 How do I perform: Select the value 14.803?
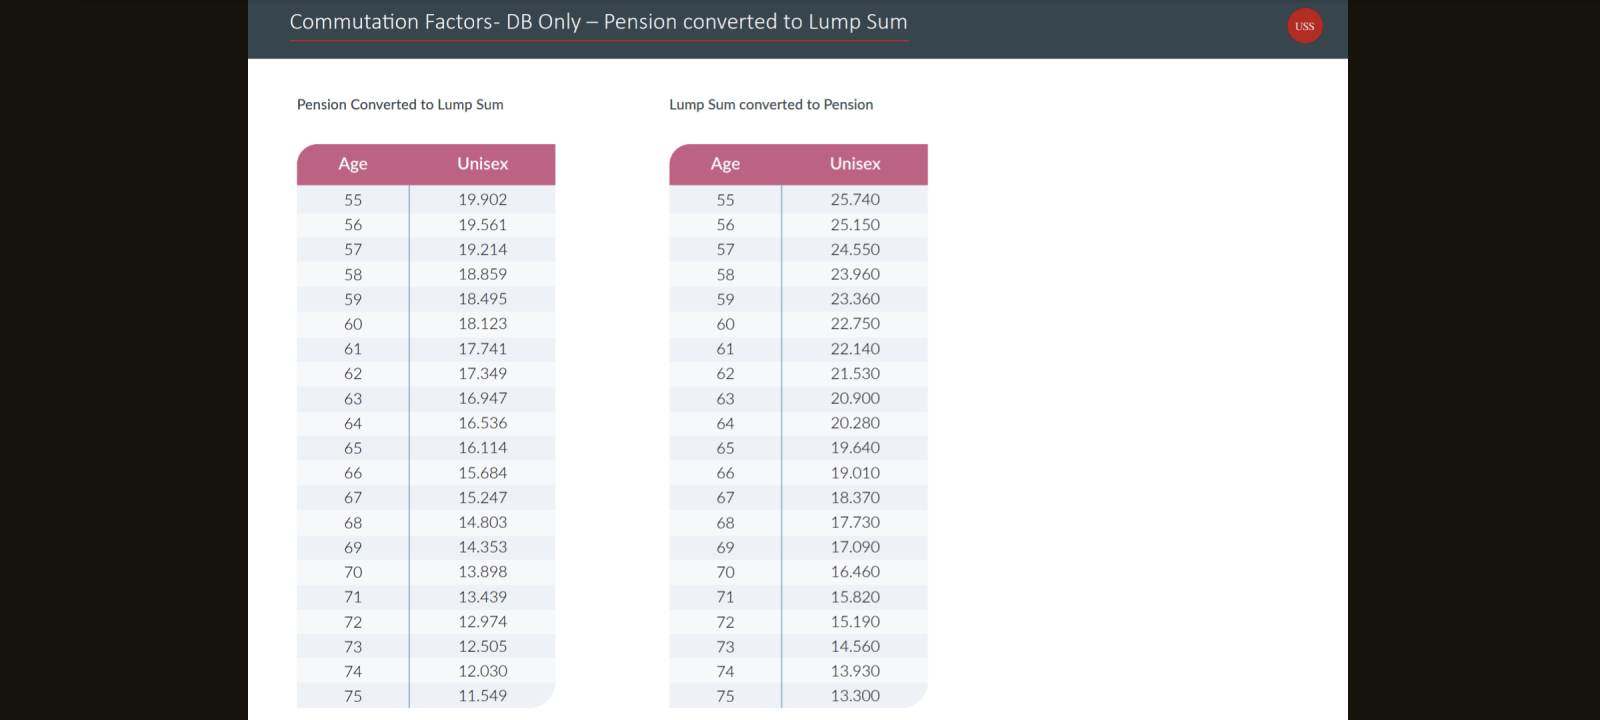(483, 522)
